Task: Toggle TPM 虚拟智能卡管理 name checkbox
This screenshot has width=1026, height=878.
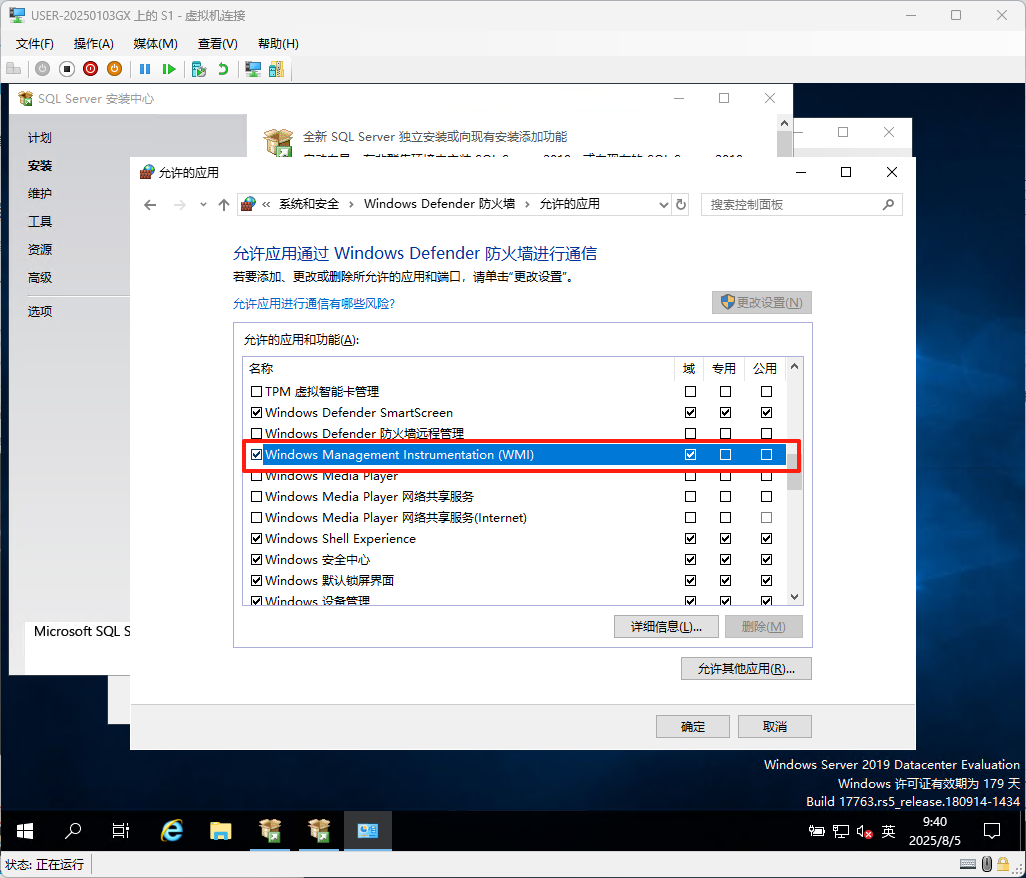Action: click(256, 392)
